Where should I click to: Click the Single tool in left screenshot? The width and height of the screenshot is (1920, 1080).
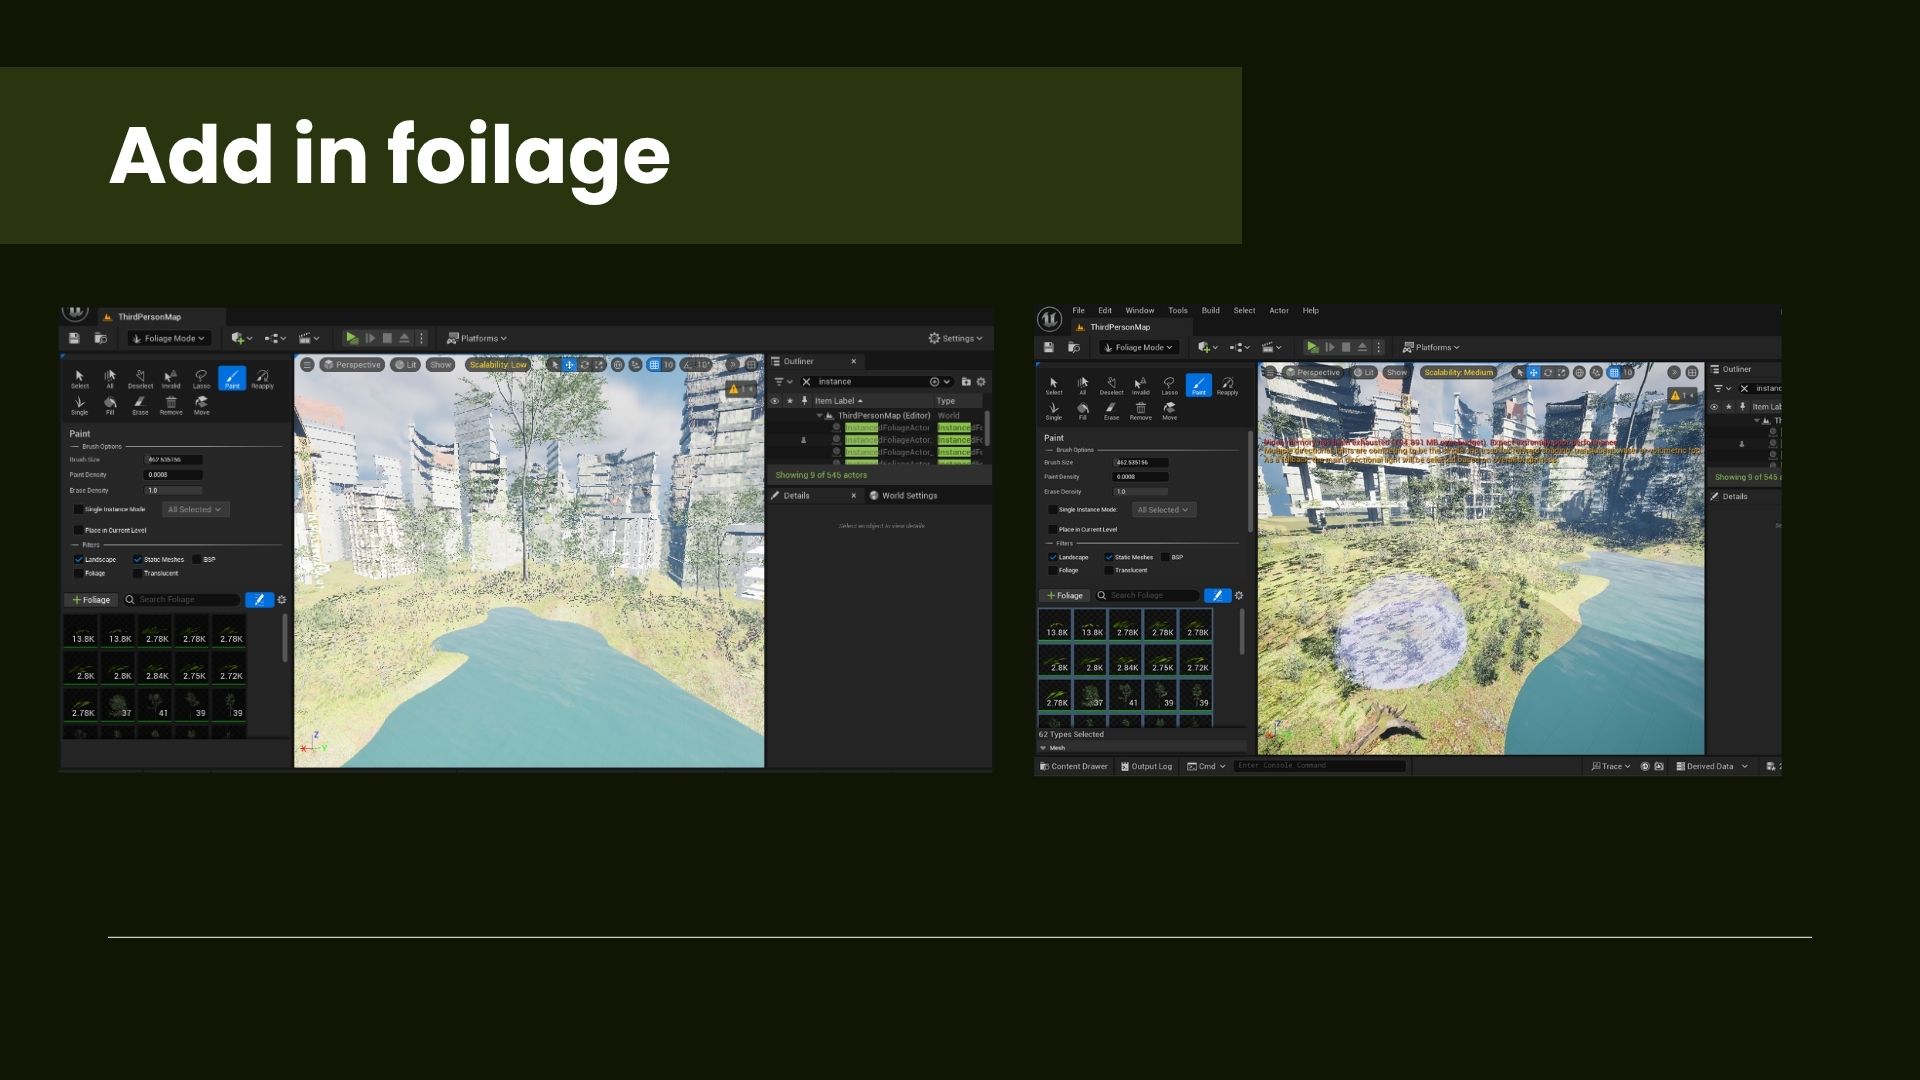[79, 405]
